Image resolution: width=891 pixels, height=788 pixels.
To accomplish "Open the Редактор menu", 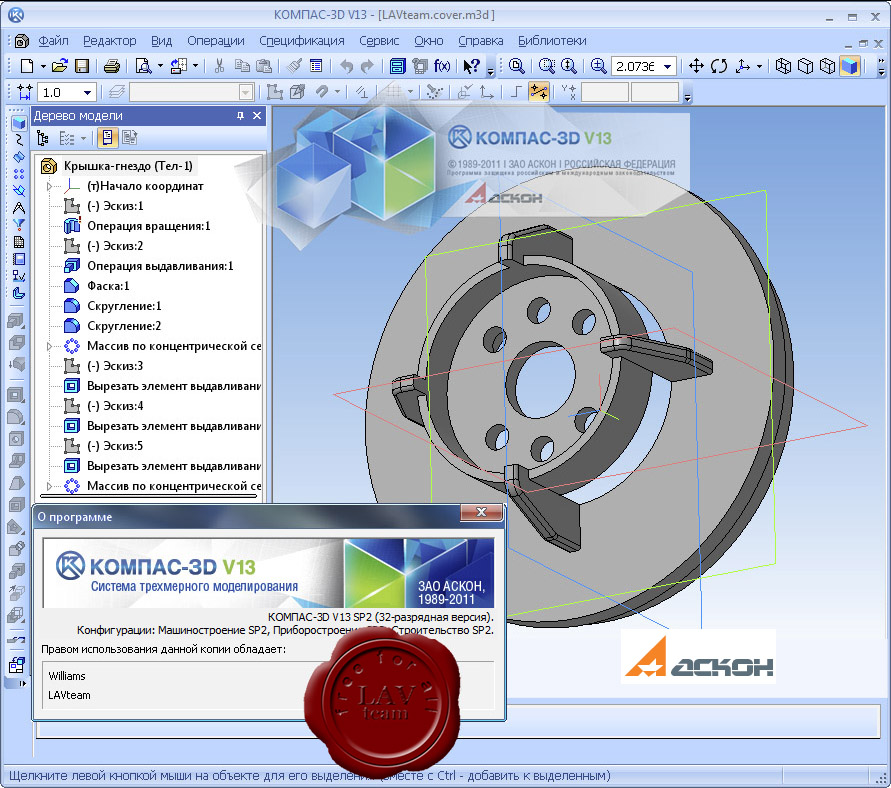I will tap(110, 41).
